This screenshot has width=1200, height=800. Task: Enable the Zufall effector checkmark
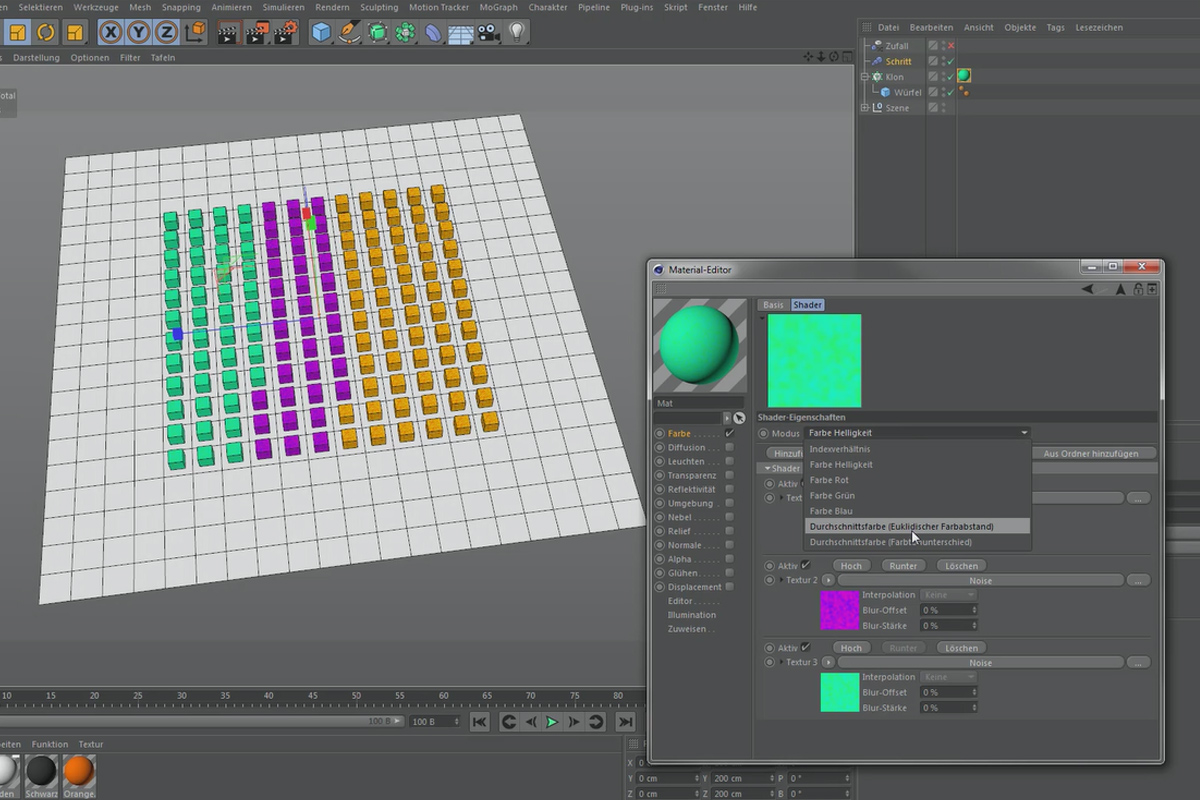950,46
